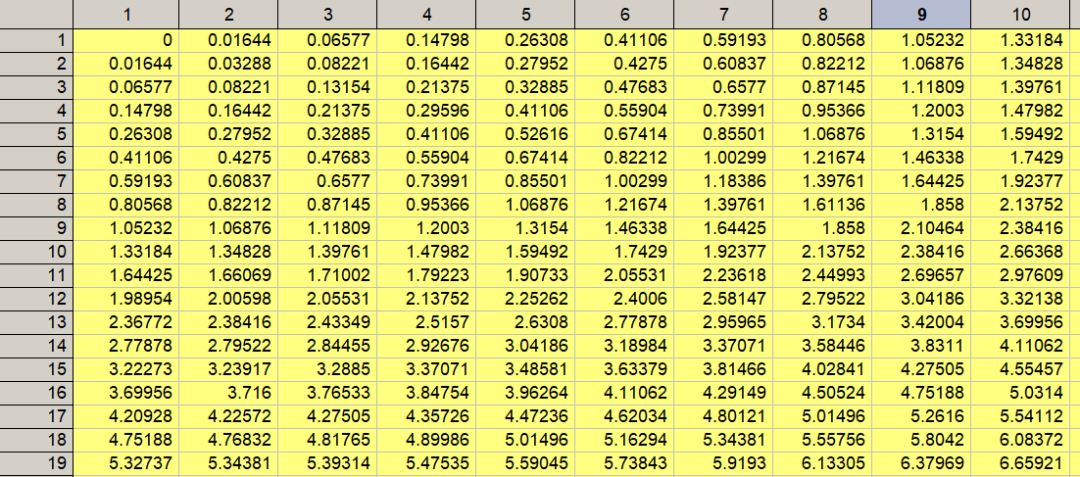1080x477 pixels.
Task: Click cell 0.52616 in row 5
Action: click(x=525, y=134)
